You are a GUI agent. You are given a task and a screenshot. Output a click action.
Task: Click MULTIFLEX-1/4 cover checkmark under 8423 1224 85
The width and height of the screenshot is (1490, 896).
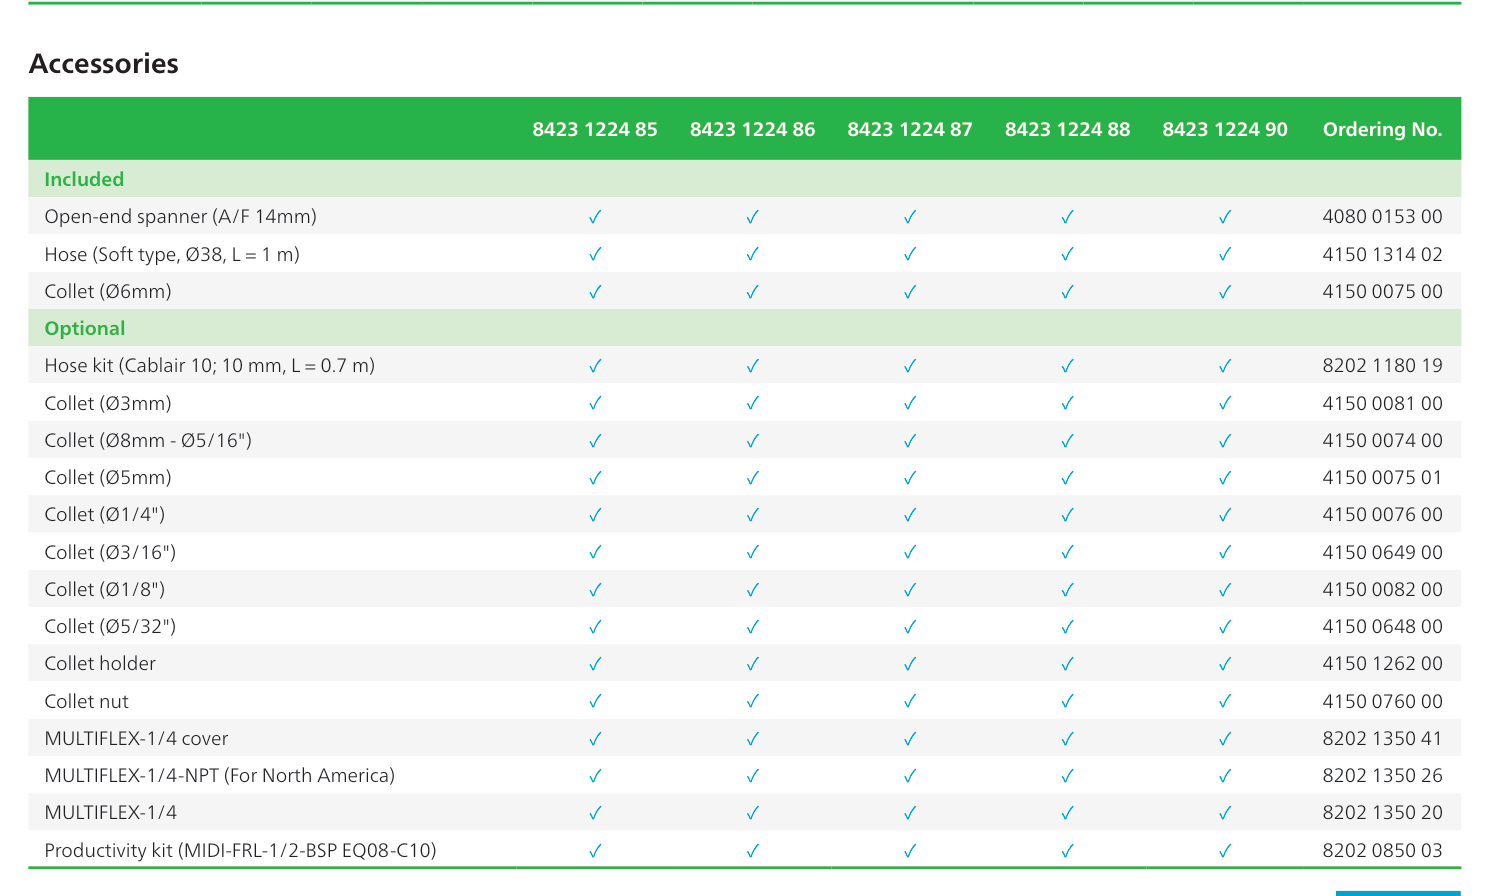coord(595,739)
